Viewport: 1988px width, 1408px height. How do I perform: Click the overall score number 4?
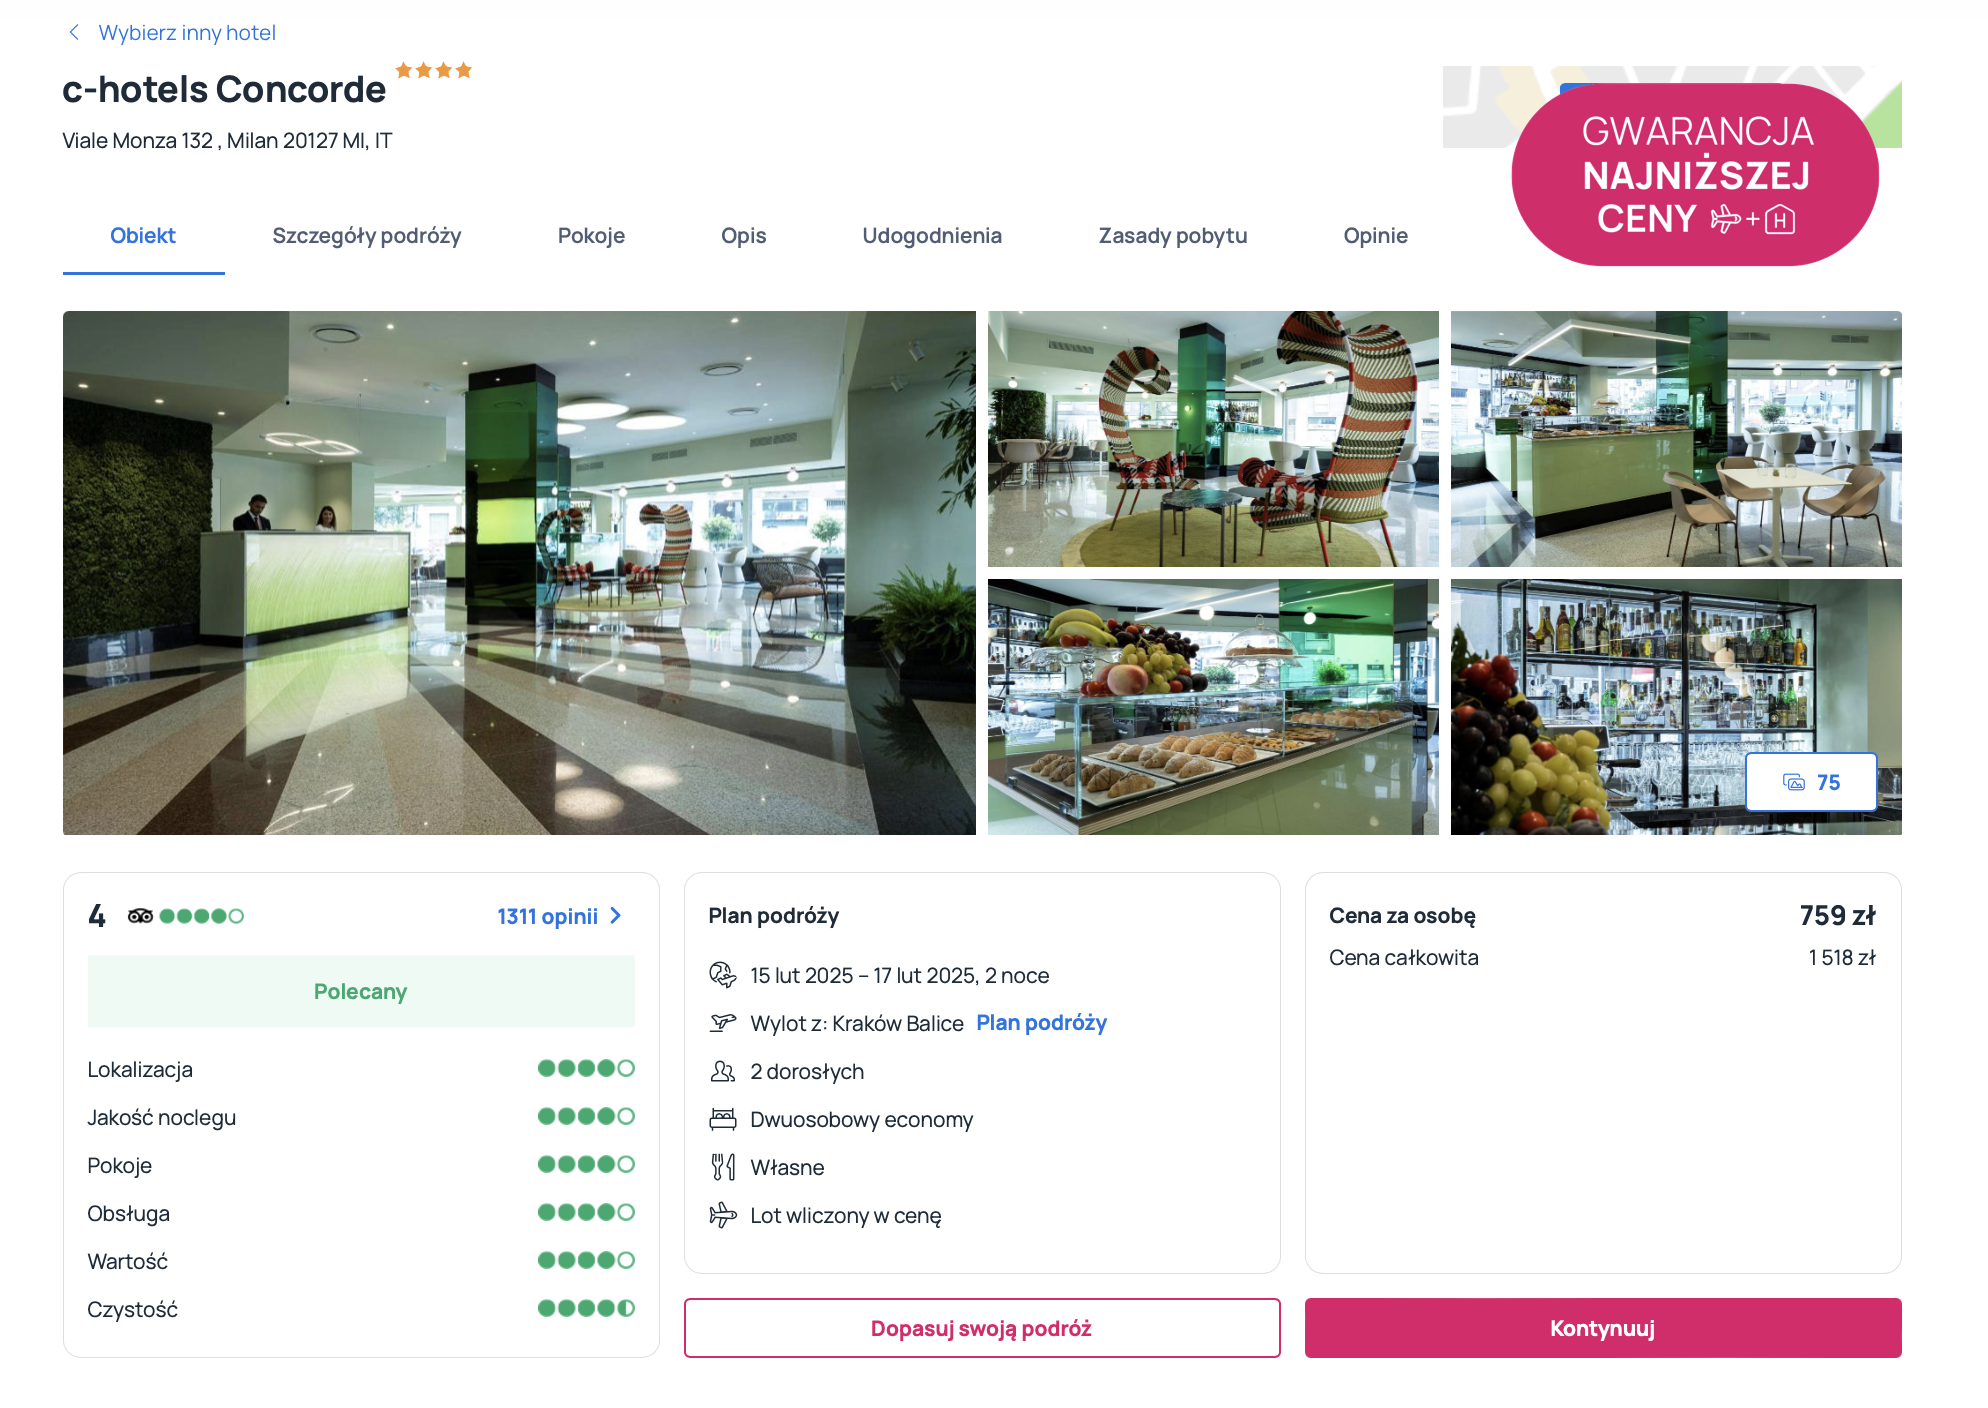click(x=97, y=916)
